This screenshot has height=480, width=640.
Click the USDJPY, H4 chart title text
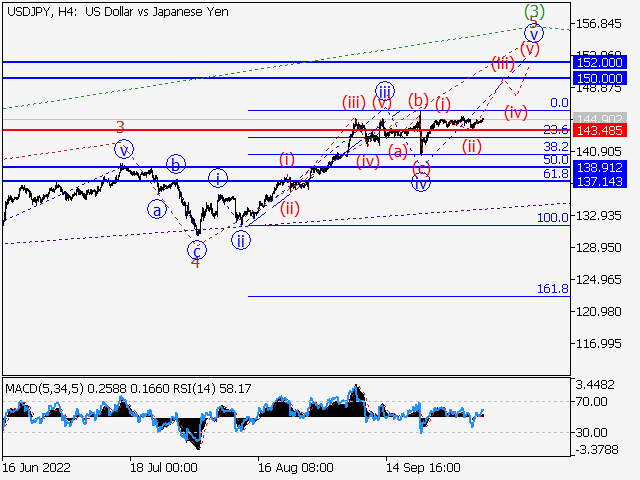(118, 12)
